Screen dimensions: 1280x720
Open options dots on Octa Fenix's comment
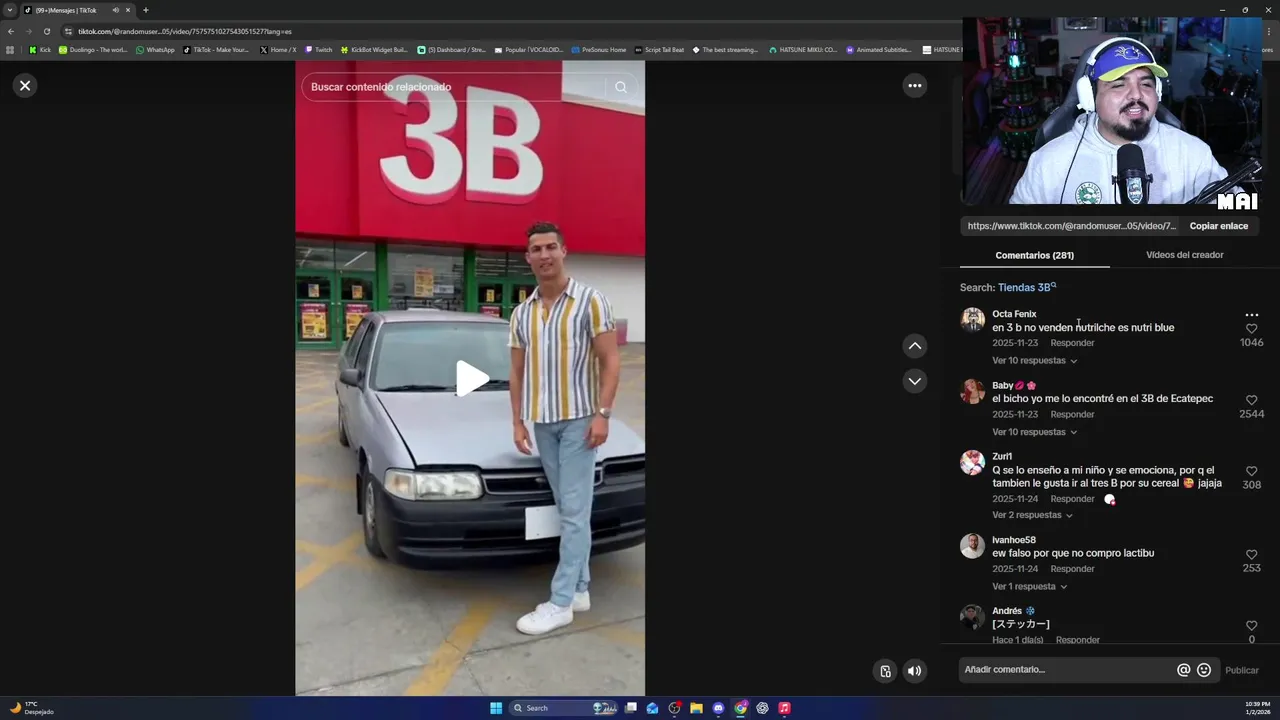pyautogui.click(x=1251, y=315)
